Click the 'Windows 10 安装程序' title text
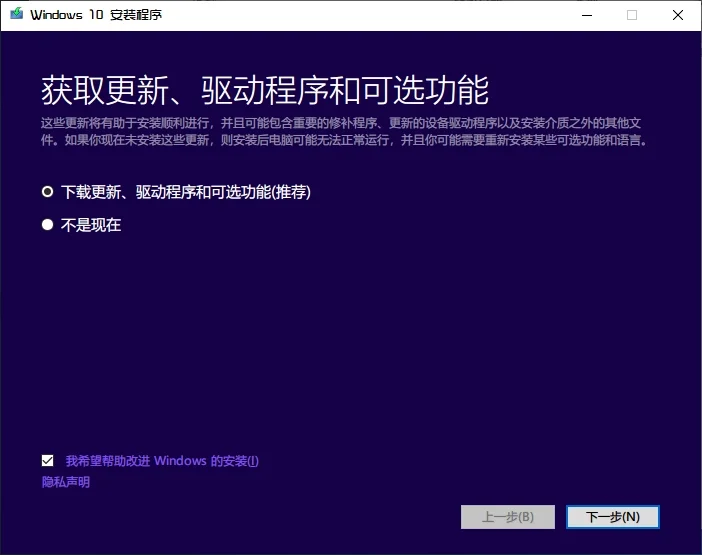The width and height of the screenshot is (702, 555). click(96, 15)
